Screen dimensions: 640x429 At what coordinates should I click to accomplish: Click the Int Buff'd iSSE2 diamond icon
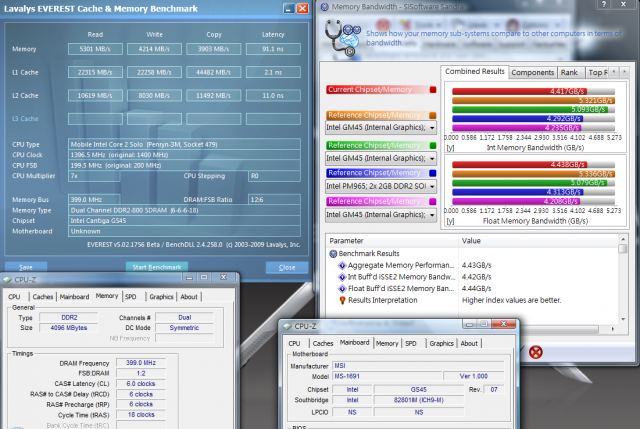pos(342,277)
